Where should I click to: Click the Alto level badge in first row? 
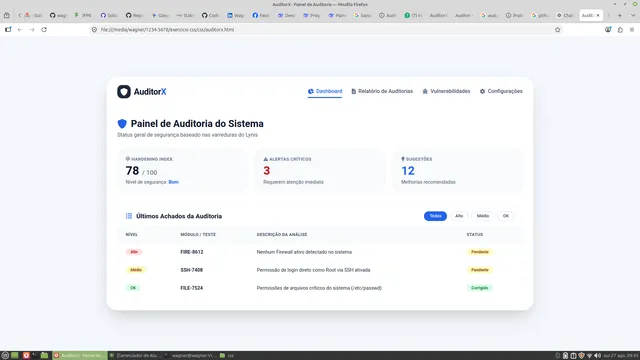[134, 252]
